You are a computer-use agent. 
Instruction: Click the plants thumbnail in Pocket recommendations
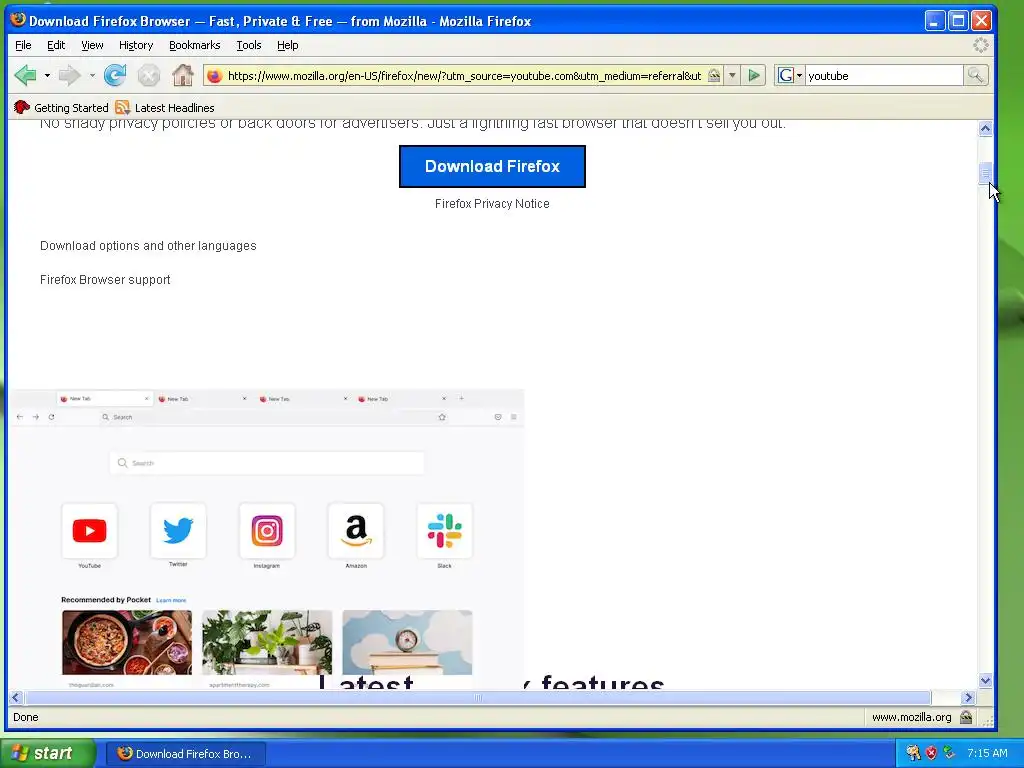click(x=267, y=642)
